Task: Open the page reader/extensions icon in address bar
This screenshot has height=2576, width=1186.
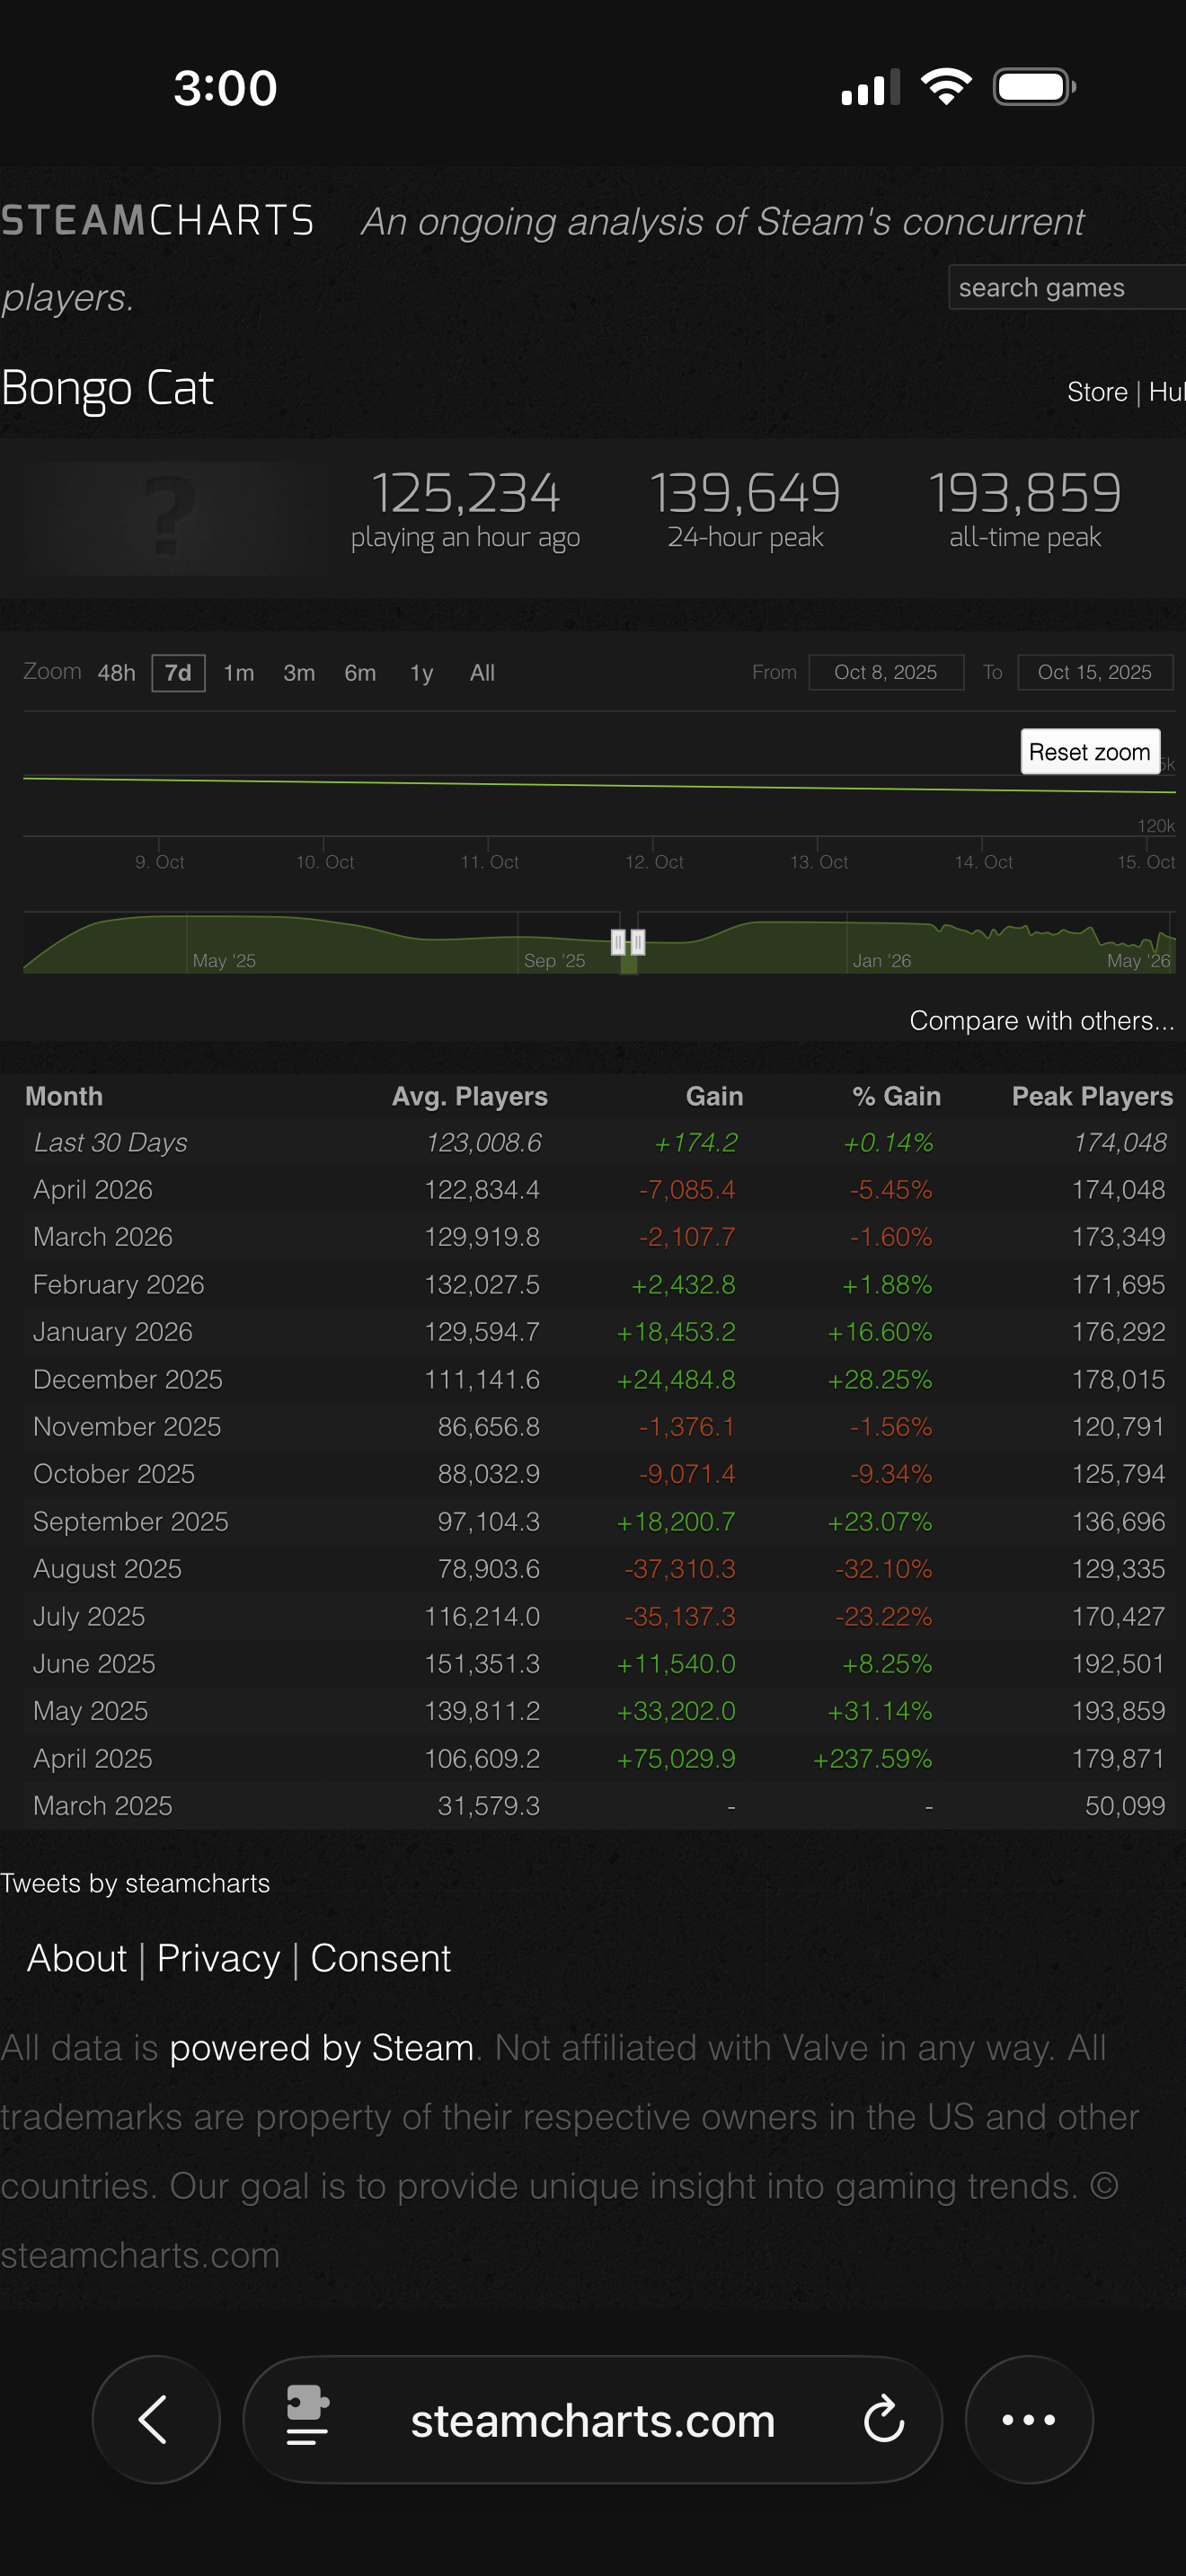Action: (x=308, y=2415)
